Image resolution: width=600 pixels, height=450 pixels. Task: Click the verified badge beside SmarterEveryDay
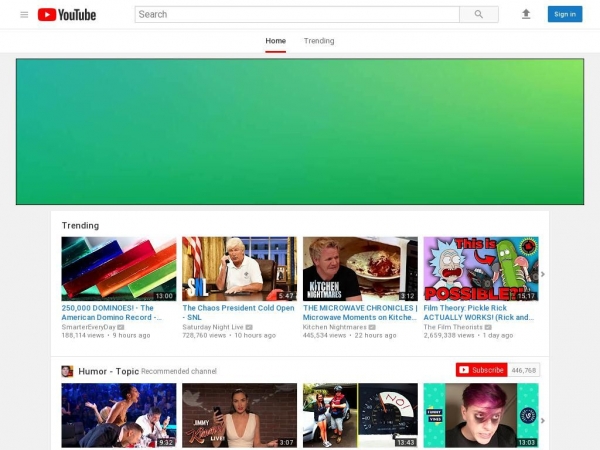[121, 327]
